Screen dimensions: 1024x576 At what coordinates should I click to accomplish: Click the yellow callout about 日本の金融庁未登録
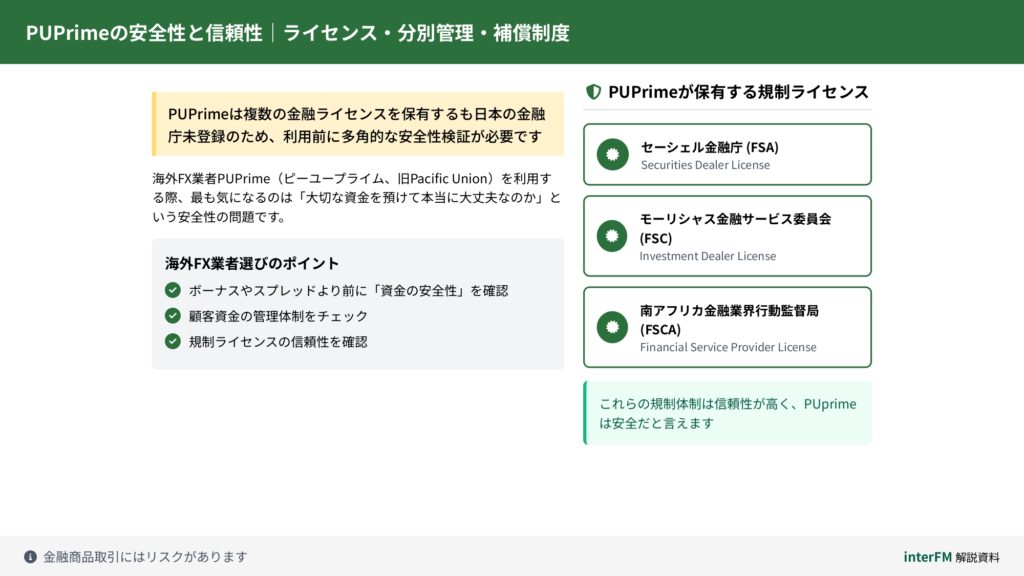357,124
